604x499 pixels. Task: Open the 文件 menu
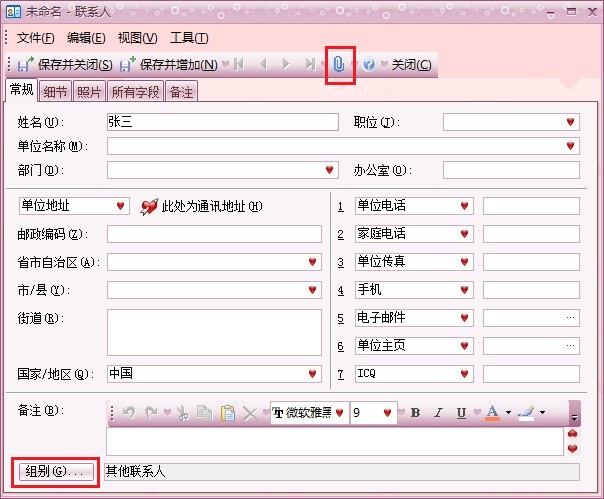point(35,38)
